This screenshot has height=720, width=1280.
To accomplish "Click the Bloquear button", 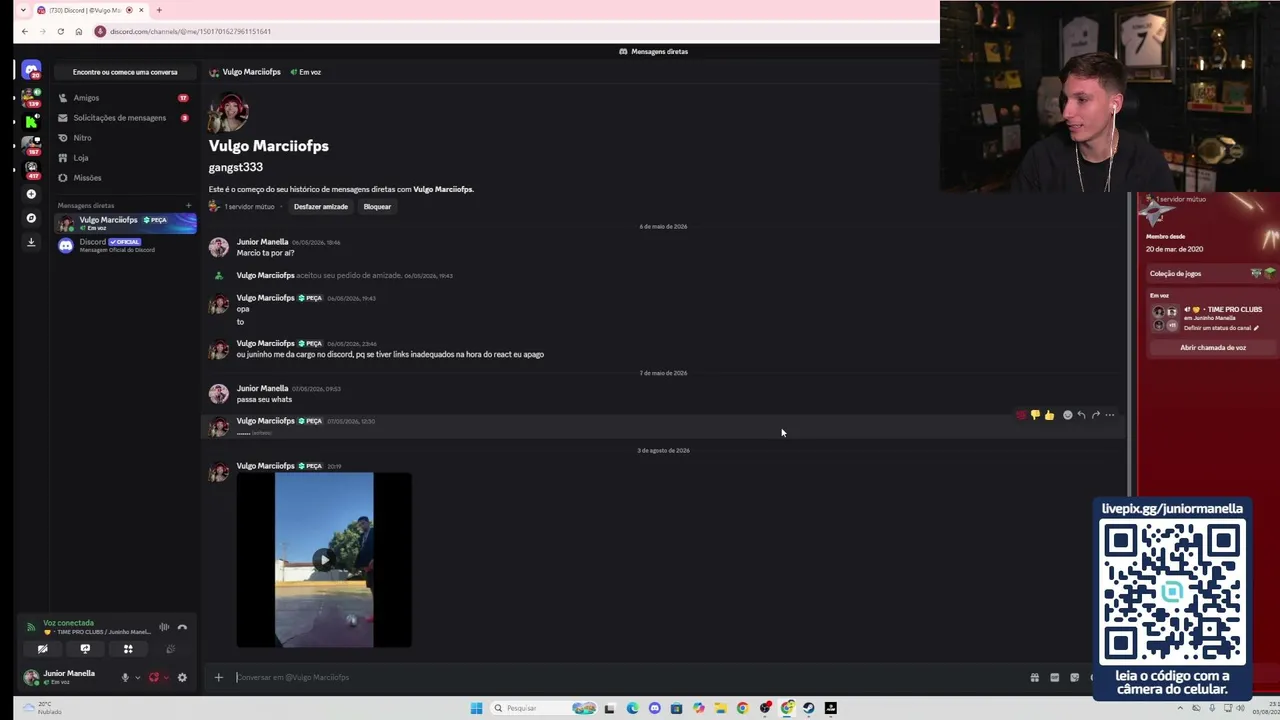I will pos(377,207).
